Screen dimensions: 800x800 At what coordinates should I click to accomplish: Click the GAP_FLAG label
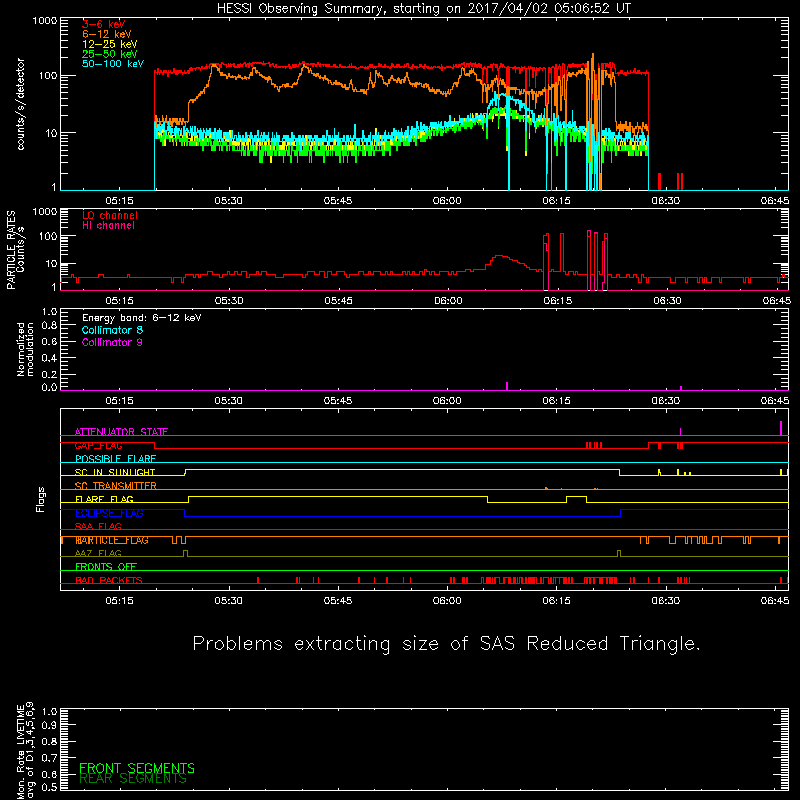click(98, 445)
